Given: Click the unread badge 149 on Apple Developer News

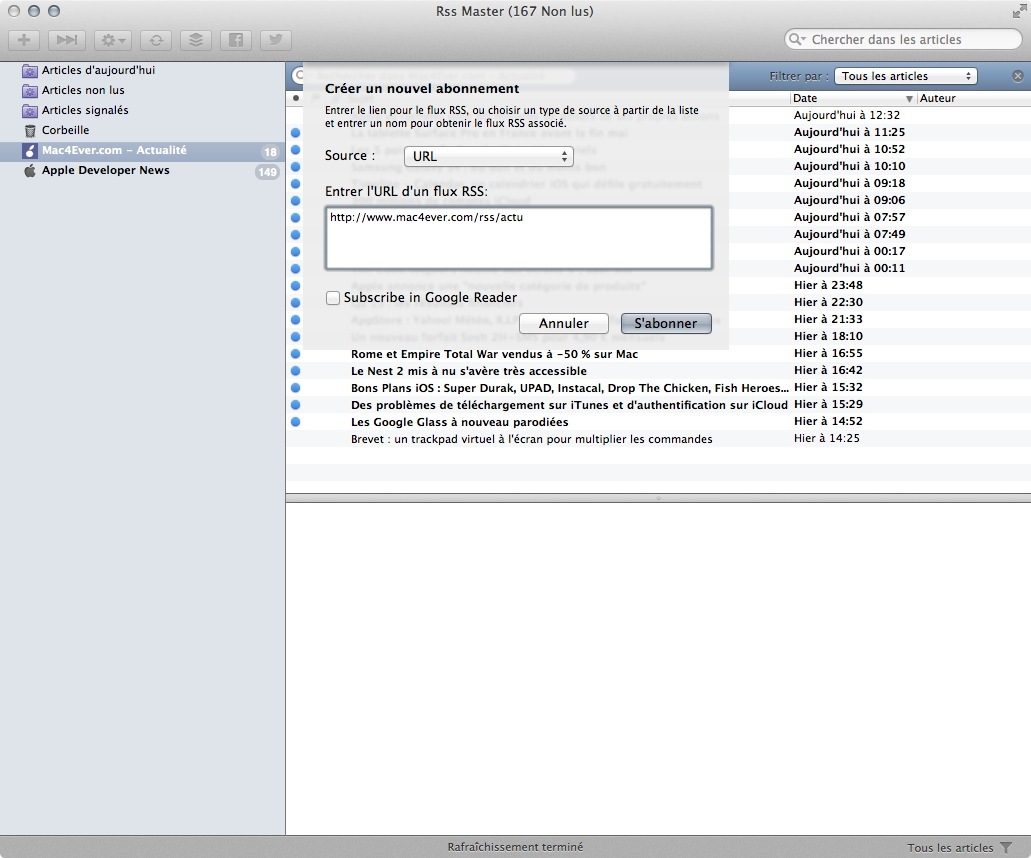Looking at the screenshot, I should coord(267,172).
